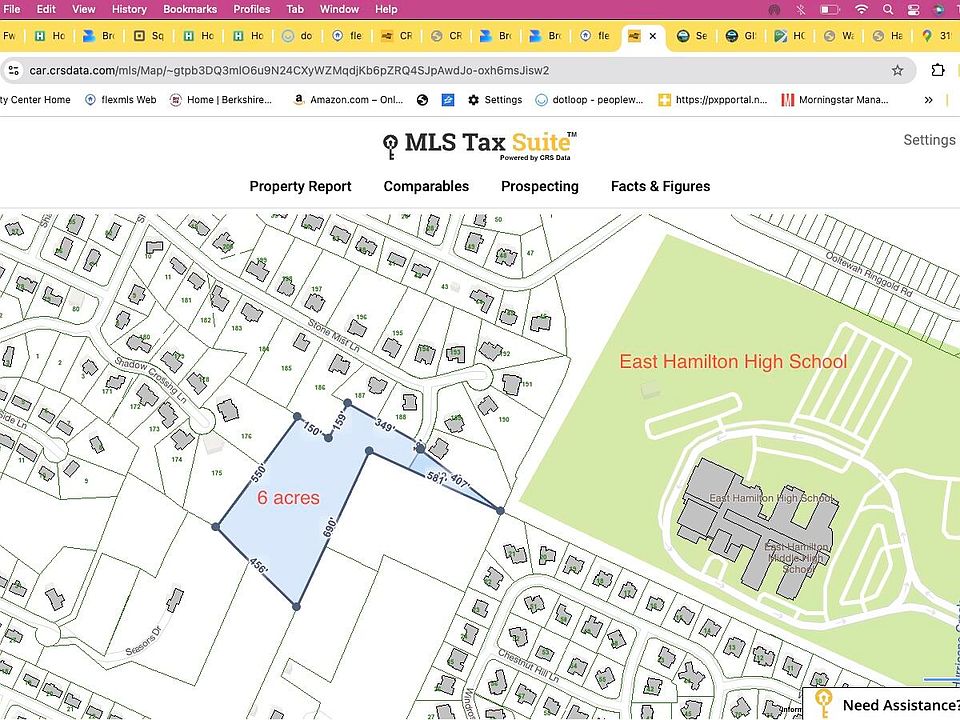
Task: Click the site information icon in address bar
Action: pyautogui.click(x=13, y=70)
